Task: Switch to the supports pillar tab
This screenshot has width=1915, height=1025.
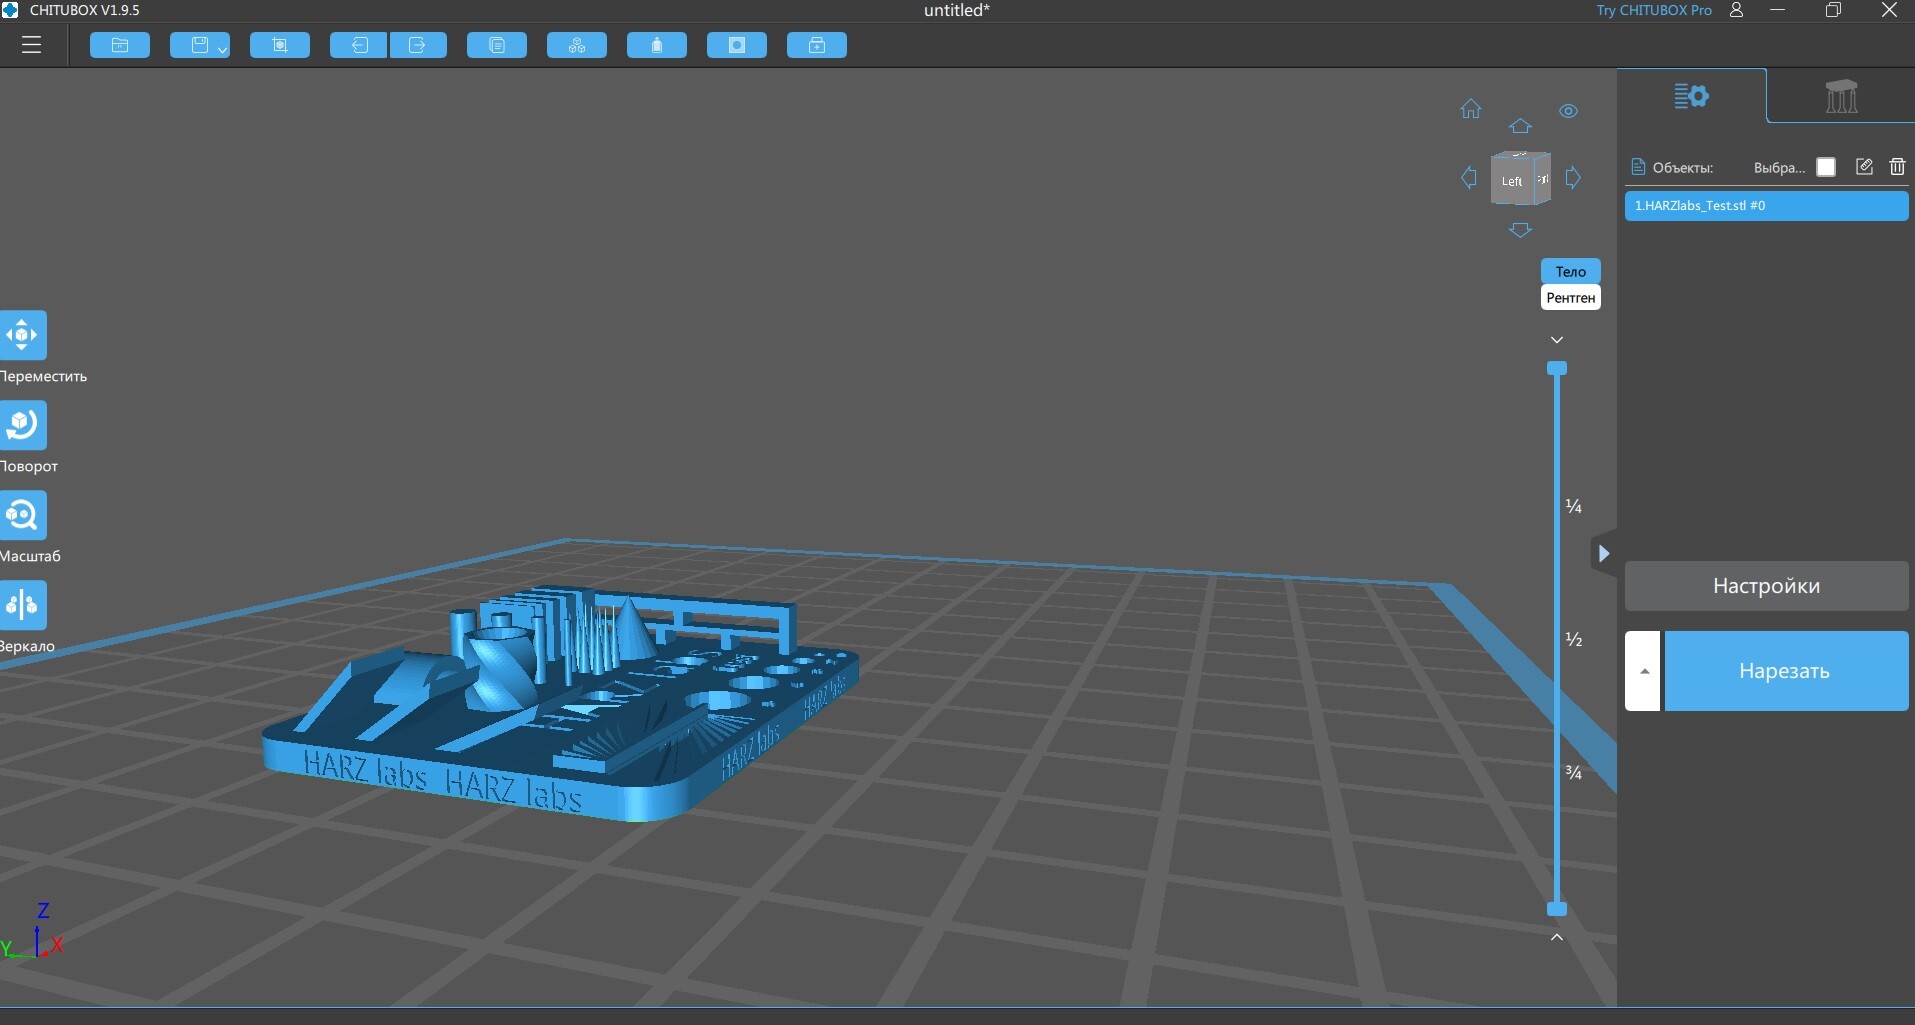Action: [x=1841, y=96]
